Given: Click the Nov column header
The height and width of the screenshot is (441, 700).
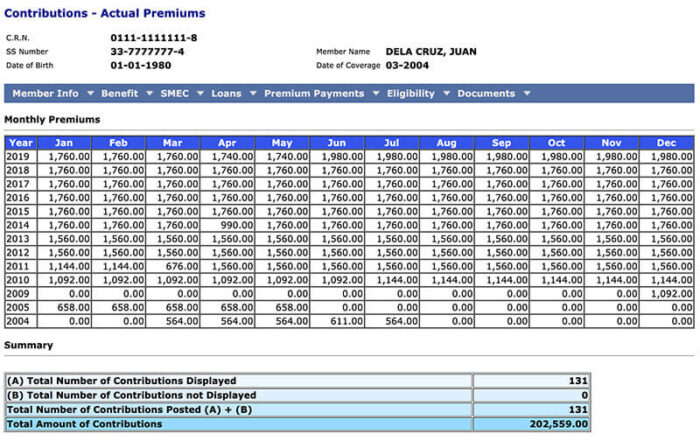Looking at the screenshot, I should tap(612, 143).
